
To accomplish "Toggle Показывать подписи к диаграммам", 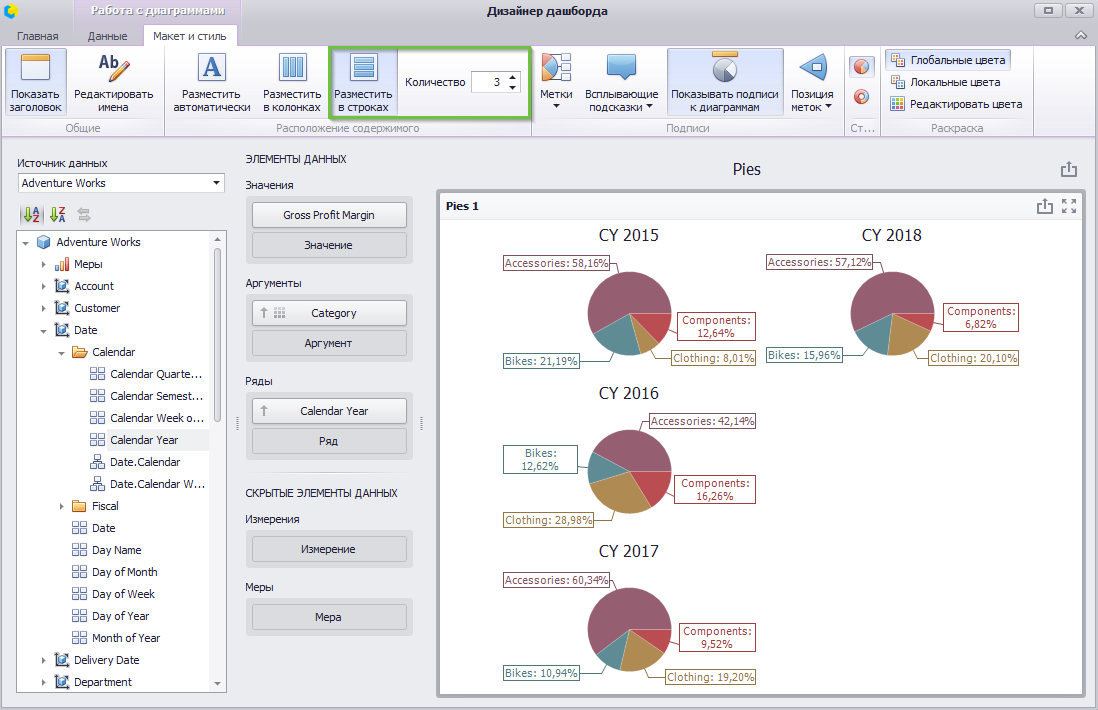I will tap(725, 81).
